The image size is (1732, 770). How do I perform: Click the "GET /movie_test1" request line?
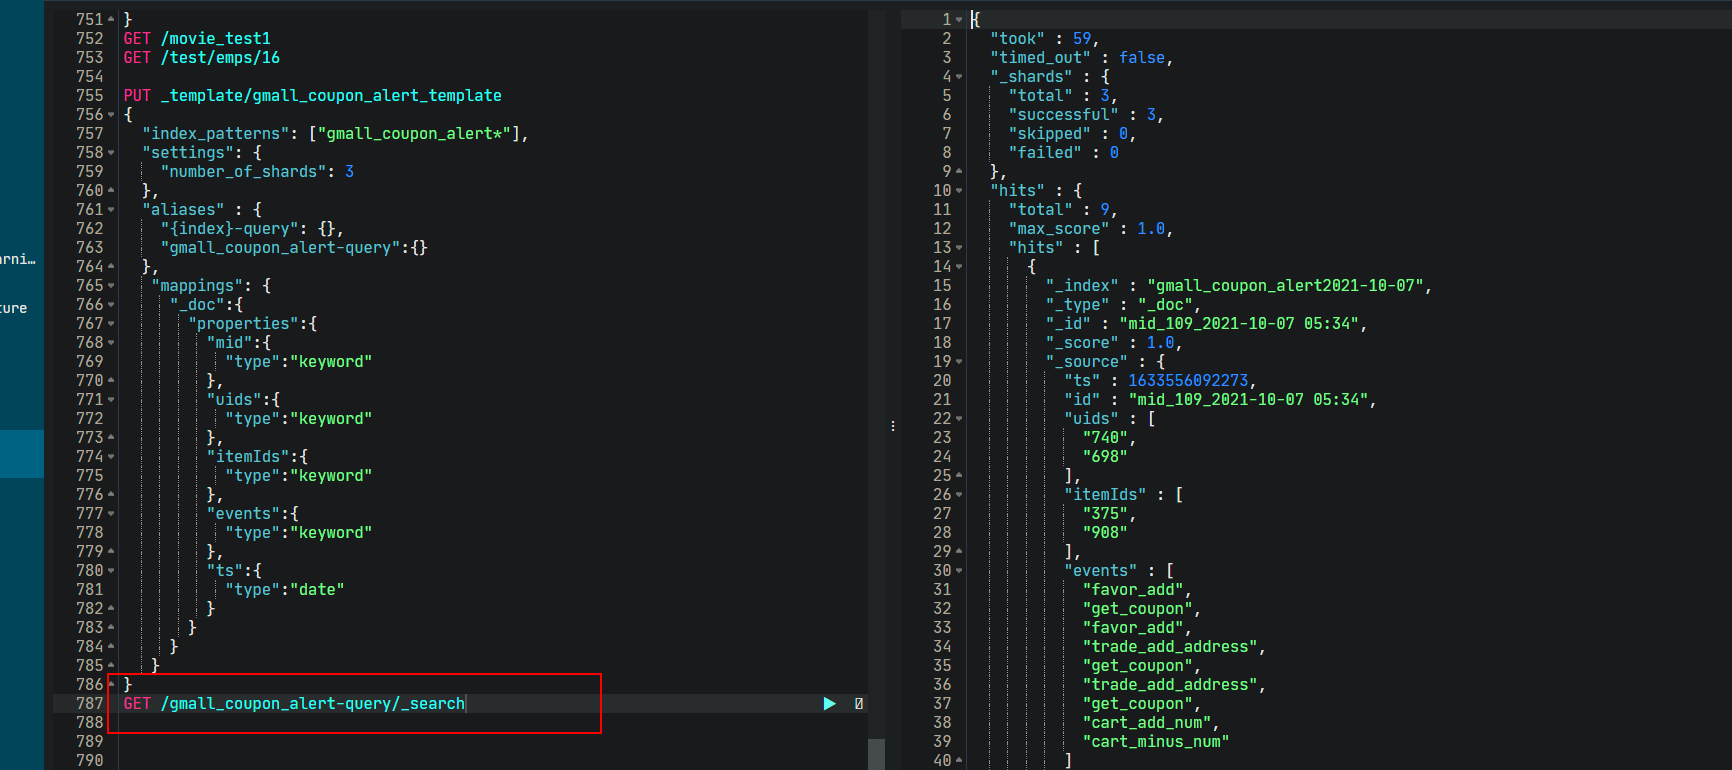pos(197,39)
